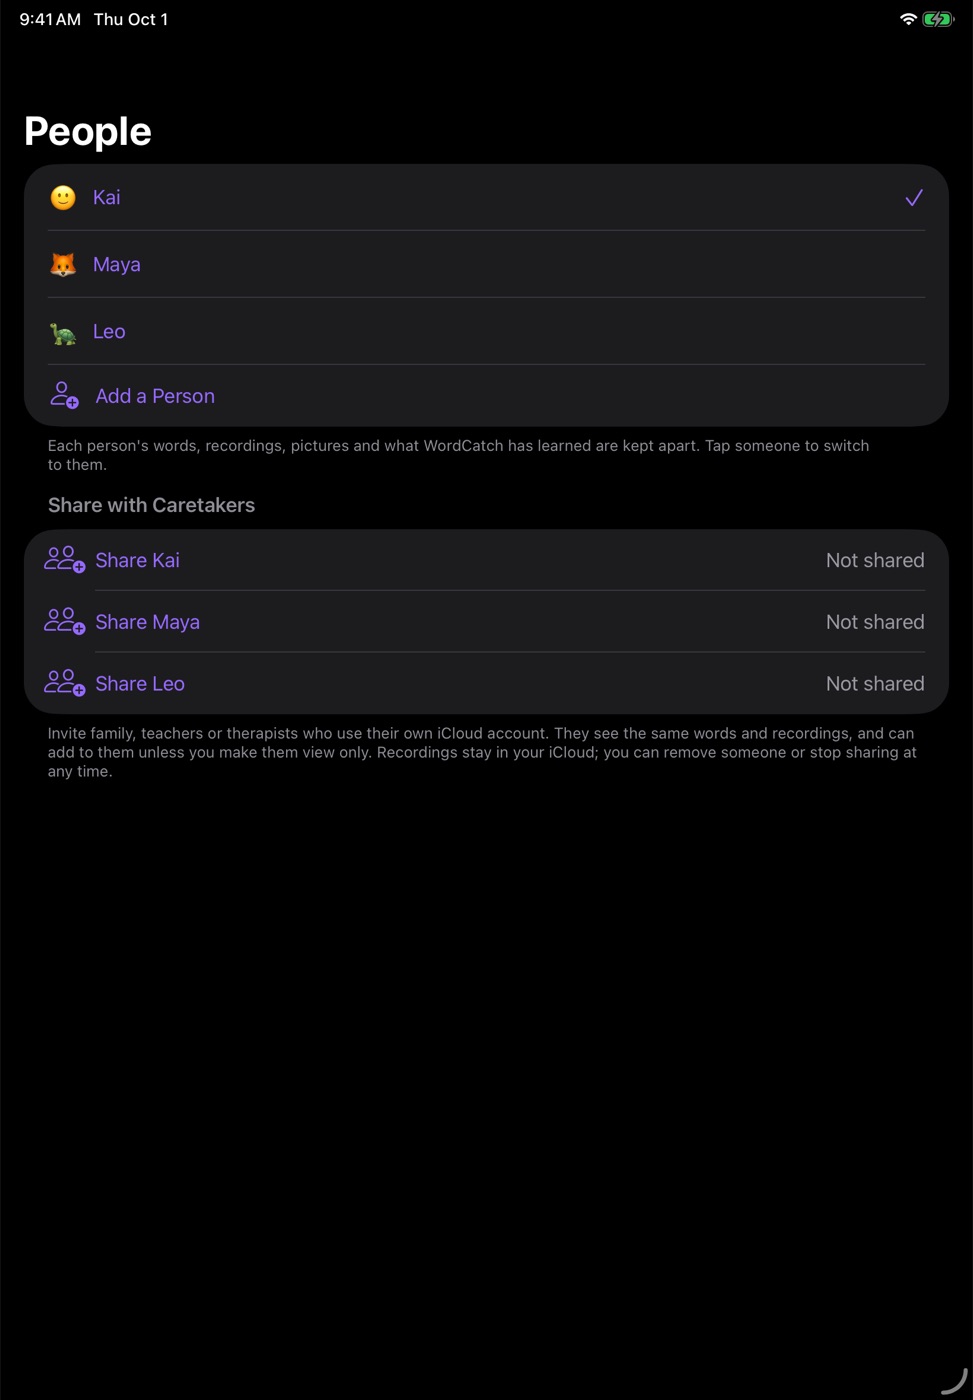973x1400 pixels.
Task: Select Maya as the active person
Action: coord(486,264)
